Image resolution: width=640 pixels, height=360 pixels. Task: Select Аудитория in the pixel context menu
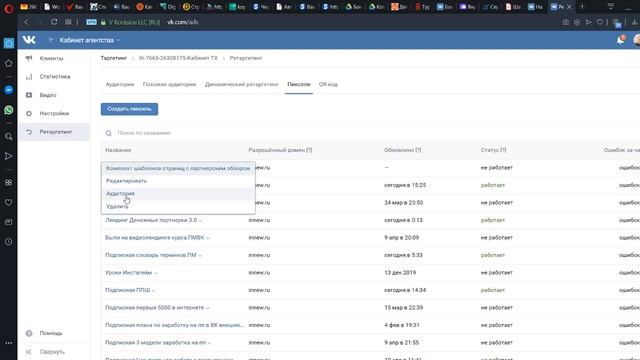(178, 193)
